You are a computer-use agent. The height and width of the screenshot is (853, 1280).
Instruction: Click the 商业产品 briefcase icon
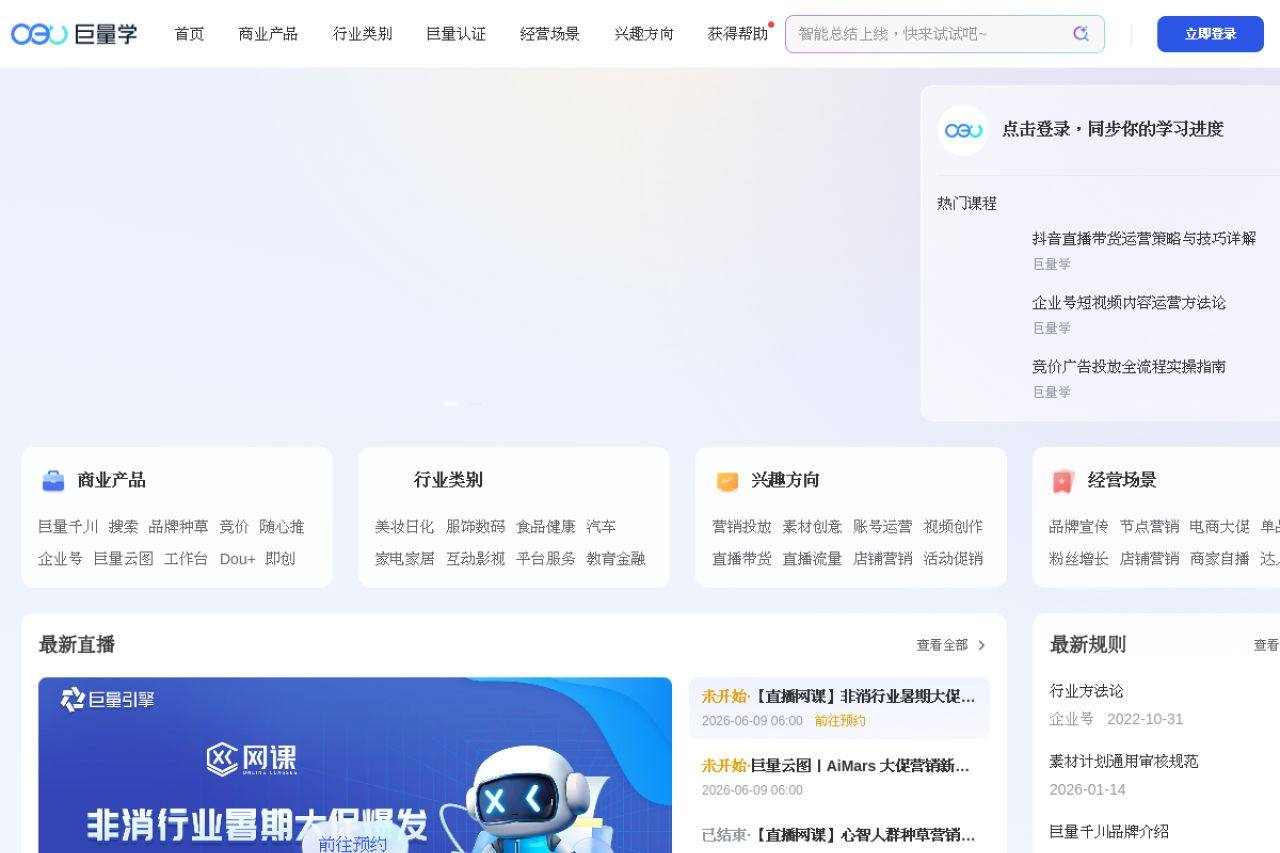pos(53,481)
